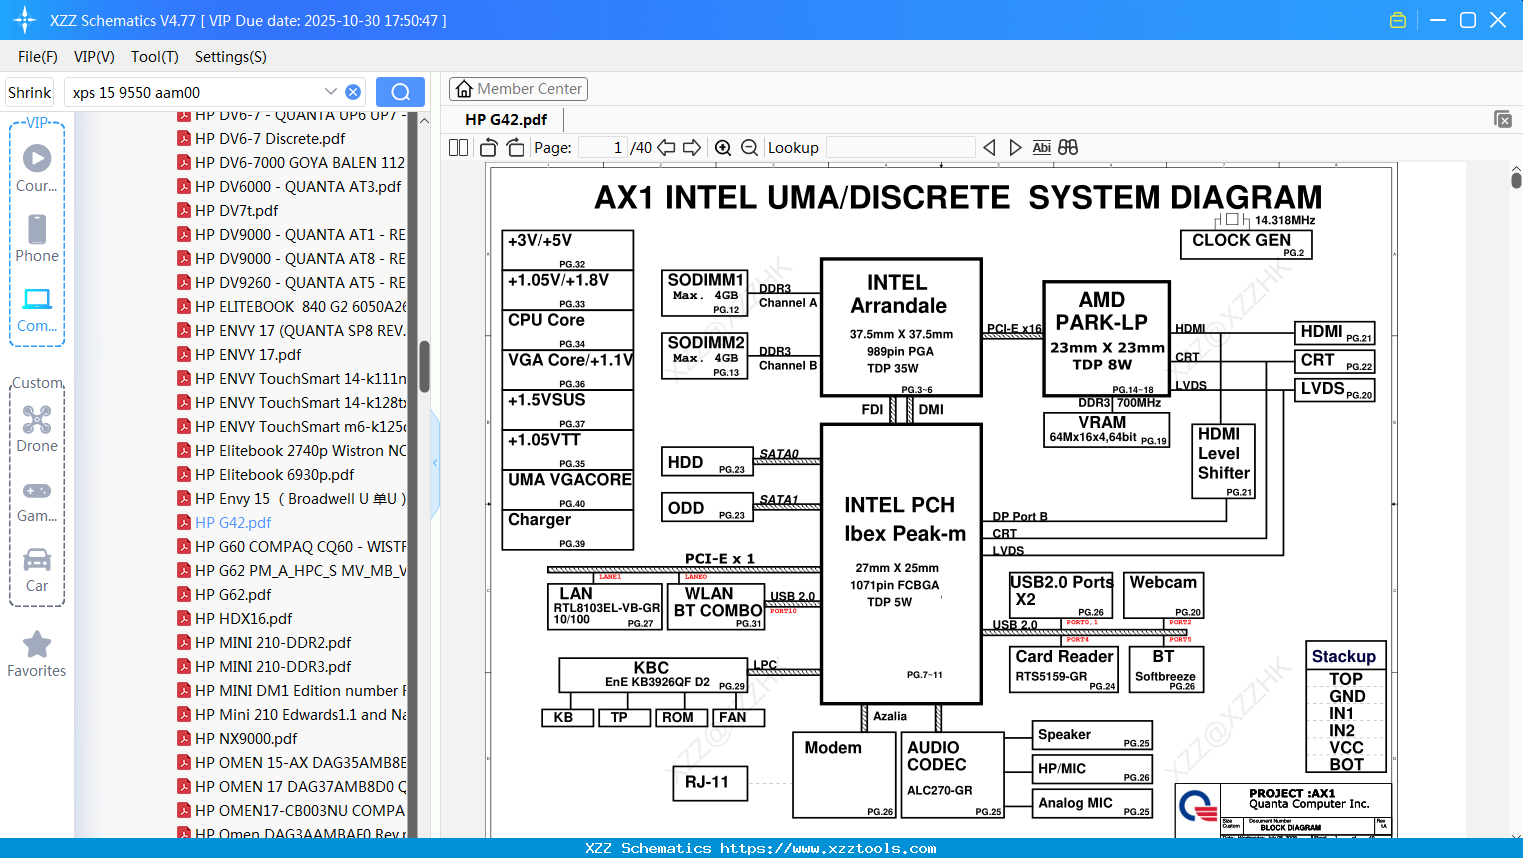Open the Favorites section
Image resolution: width=1523 pixels, height=858 pixels.
(x=37, y=655)
